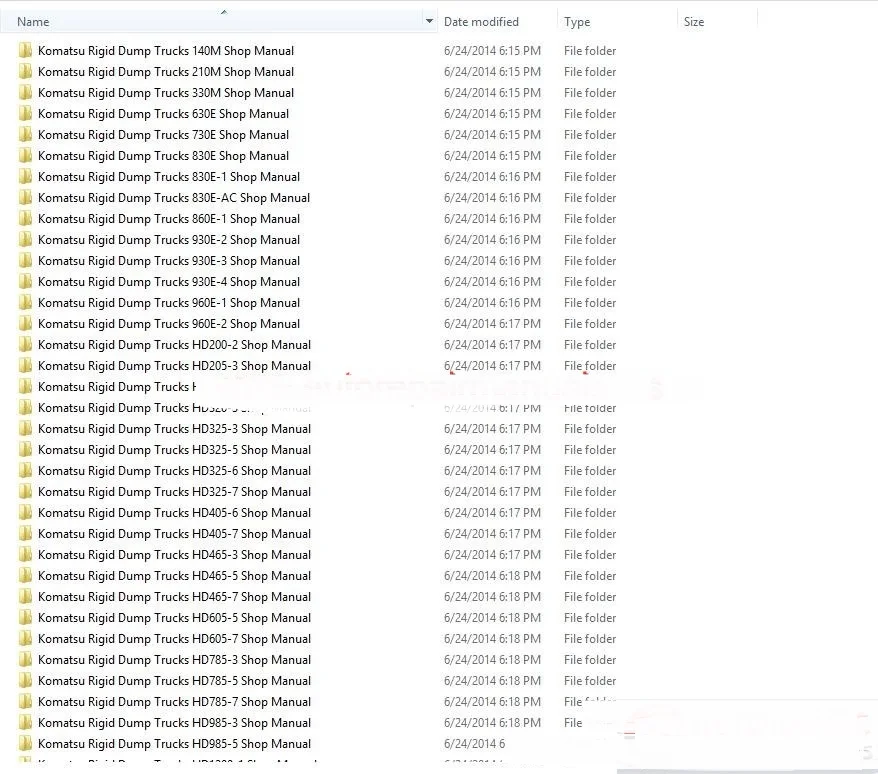Click 'File folder' type of 860E-1 Shop Manual row
Viewport: 878px width, 774px height.
pyautogui.click(x=590, y=219)
